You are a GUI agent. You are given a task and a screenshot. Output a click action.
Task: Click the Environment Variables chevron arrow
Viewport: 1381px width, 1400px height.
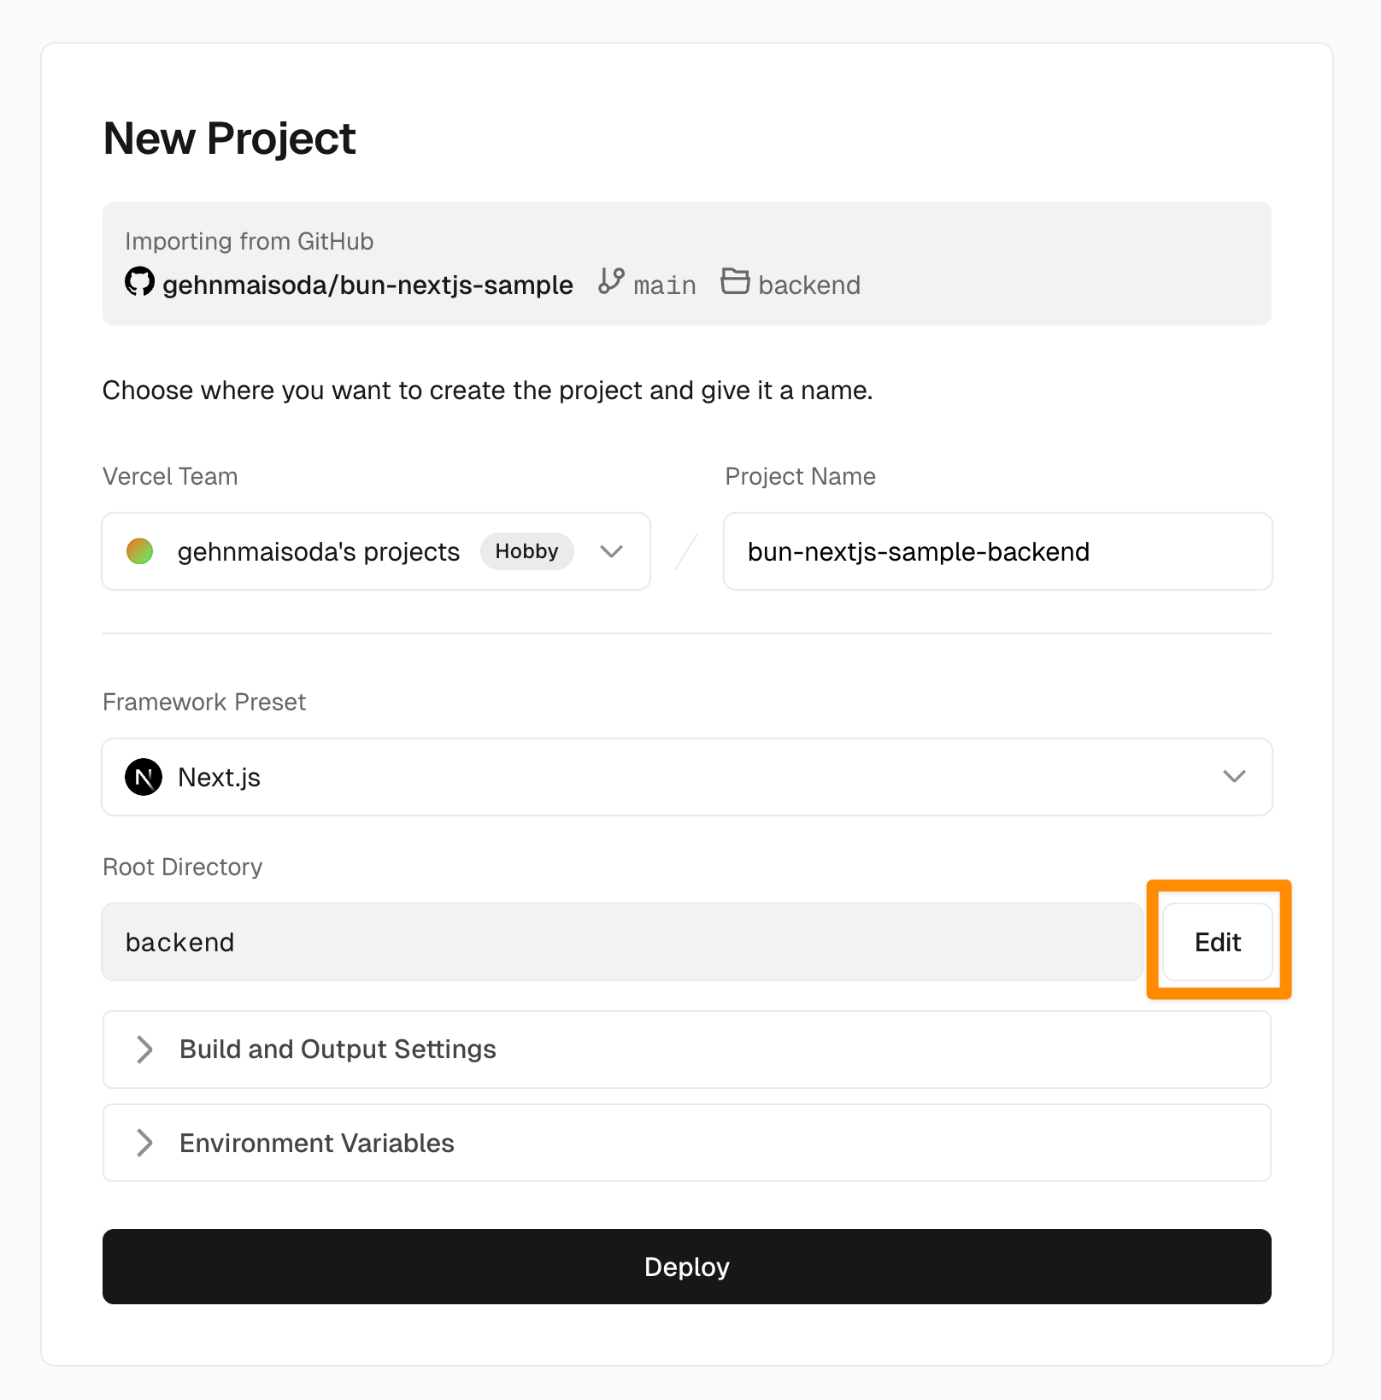[x=145, y=1143]
